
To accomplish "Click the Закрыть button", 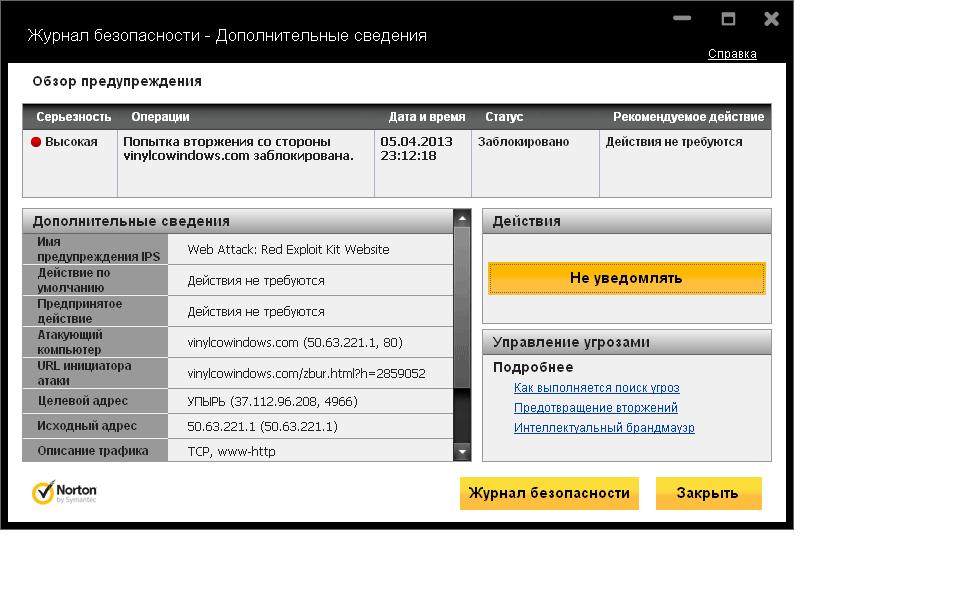I will click(708, 493).
